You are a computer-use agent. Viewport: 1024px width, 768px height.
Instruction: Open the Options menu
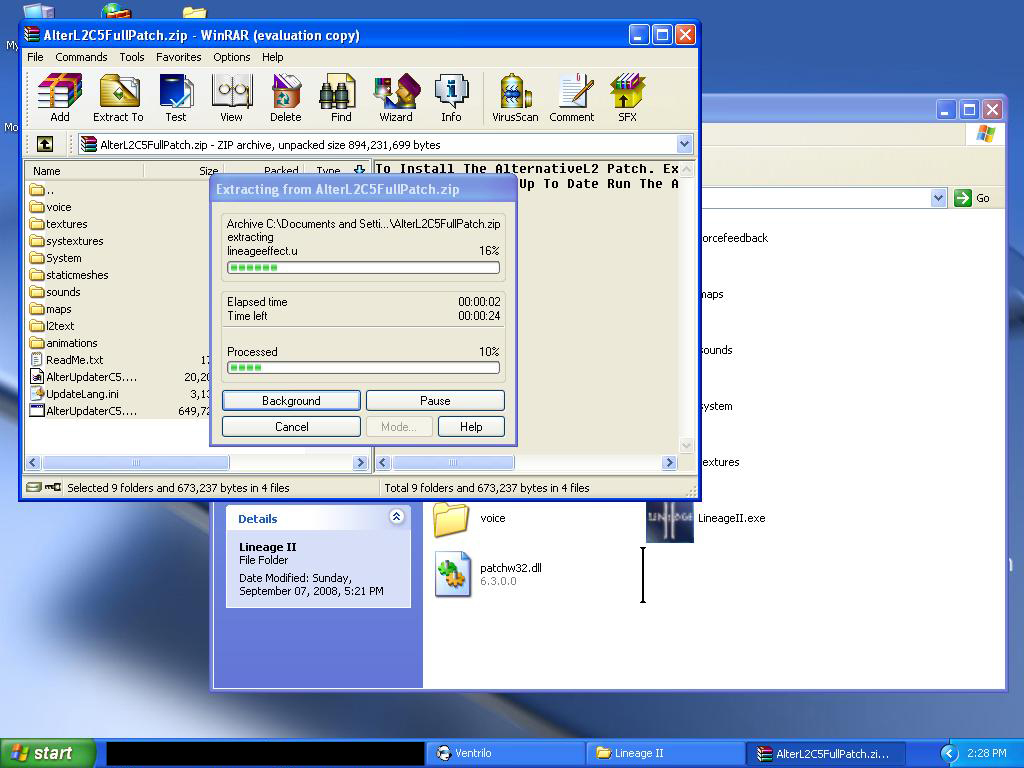(x=232, y=57)
